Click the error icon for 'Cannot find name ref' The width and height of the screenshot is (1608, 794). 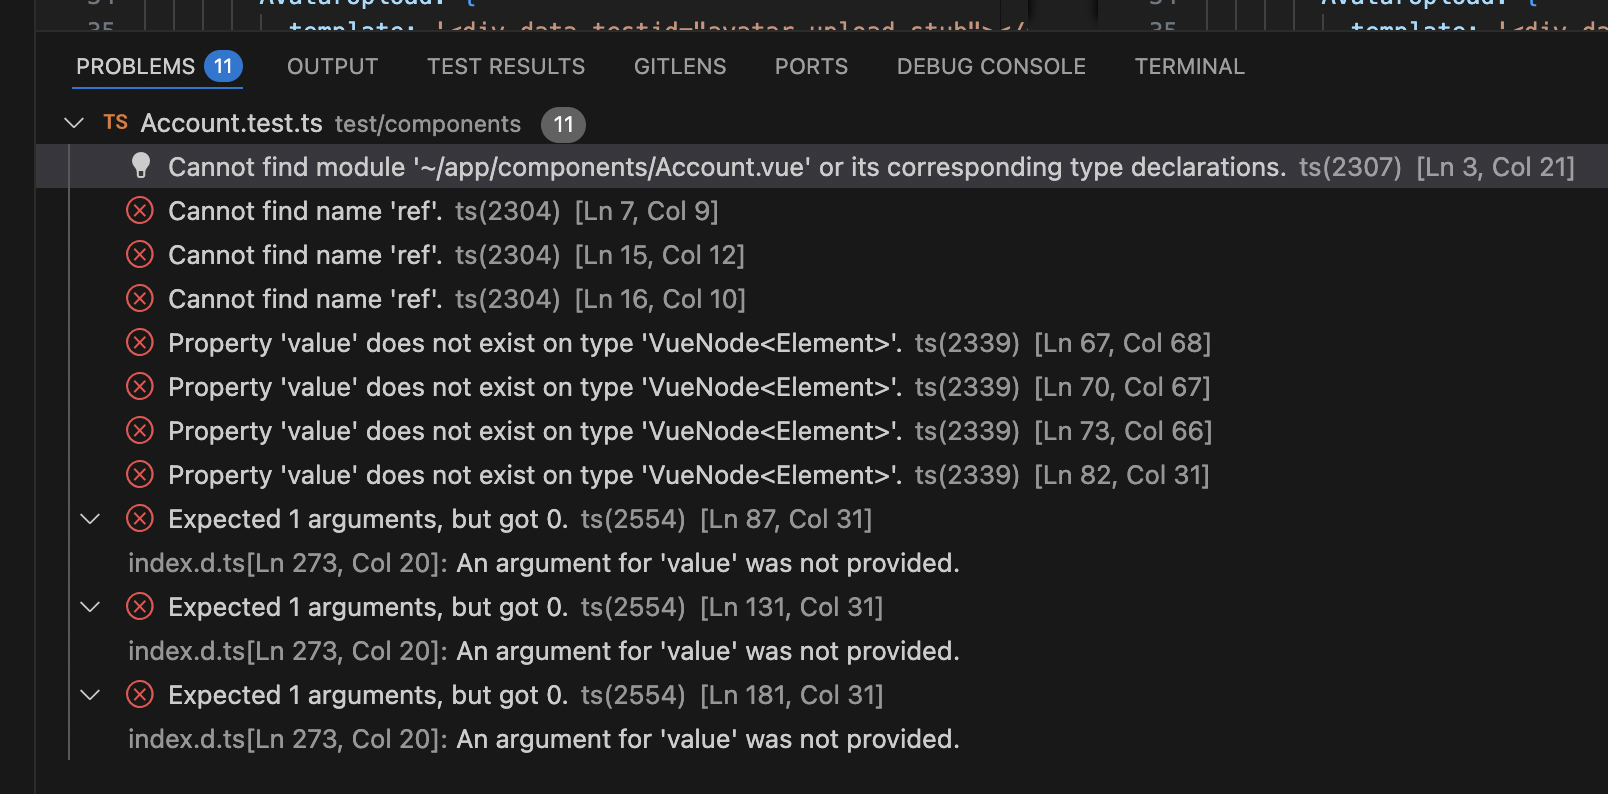[x=140, y=210]
